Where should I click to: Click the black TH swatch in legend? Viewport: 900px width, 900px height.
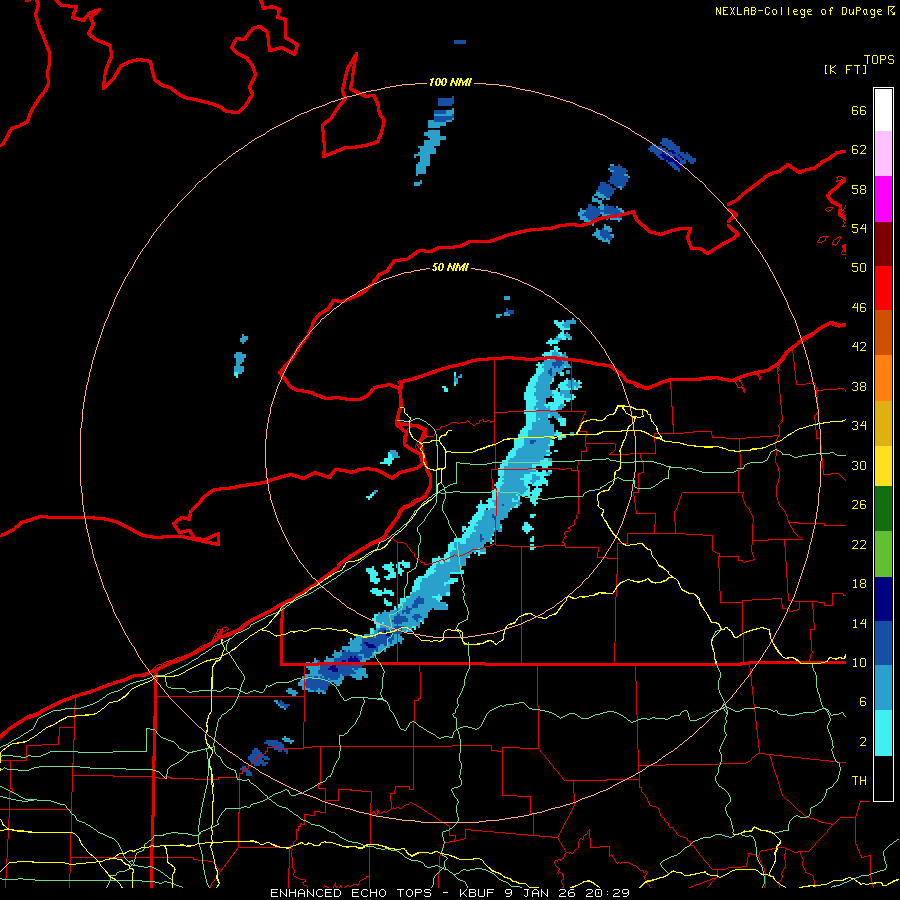[x=883, y=778]
